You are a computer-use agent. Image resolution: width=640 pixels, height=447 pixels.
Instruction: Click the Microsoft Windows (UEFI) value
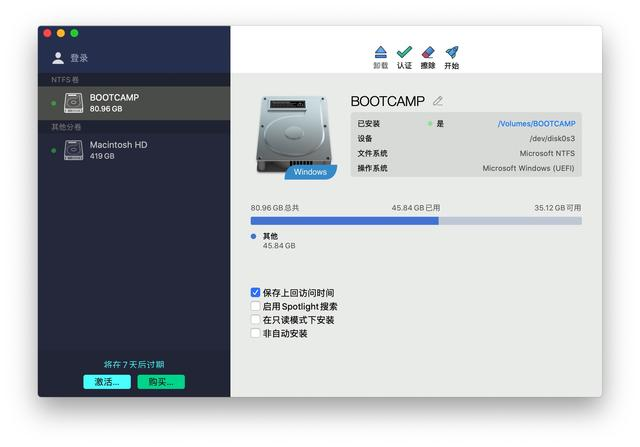(528, 168)
